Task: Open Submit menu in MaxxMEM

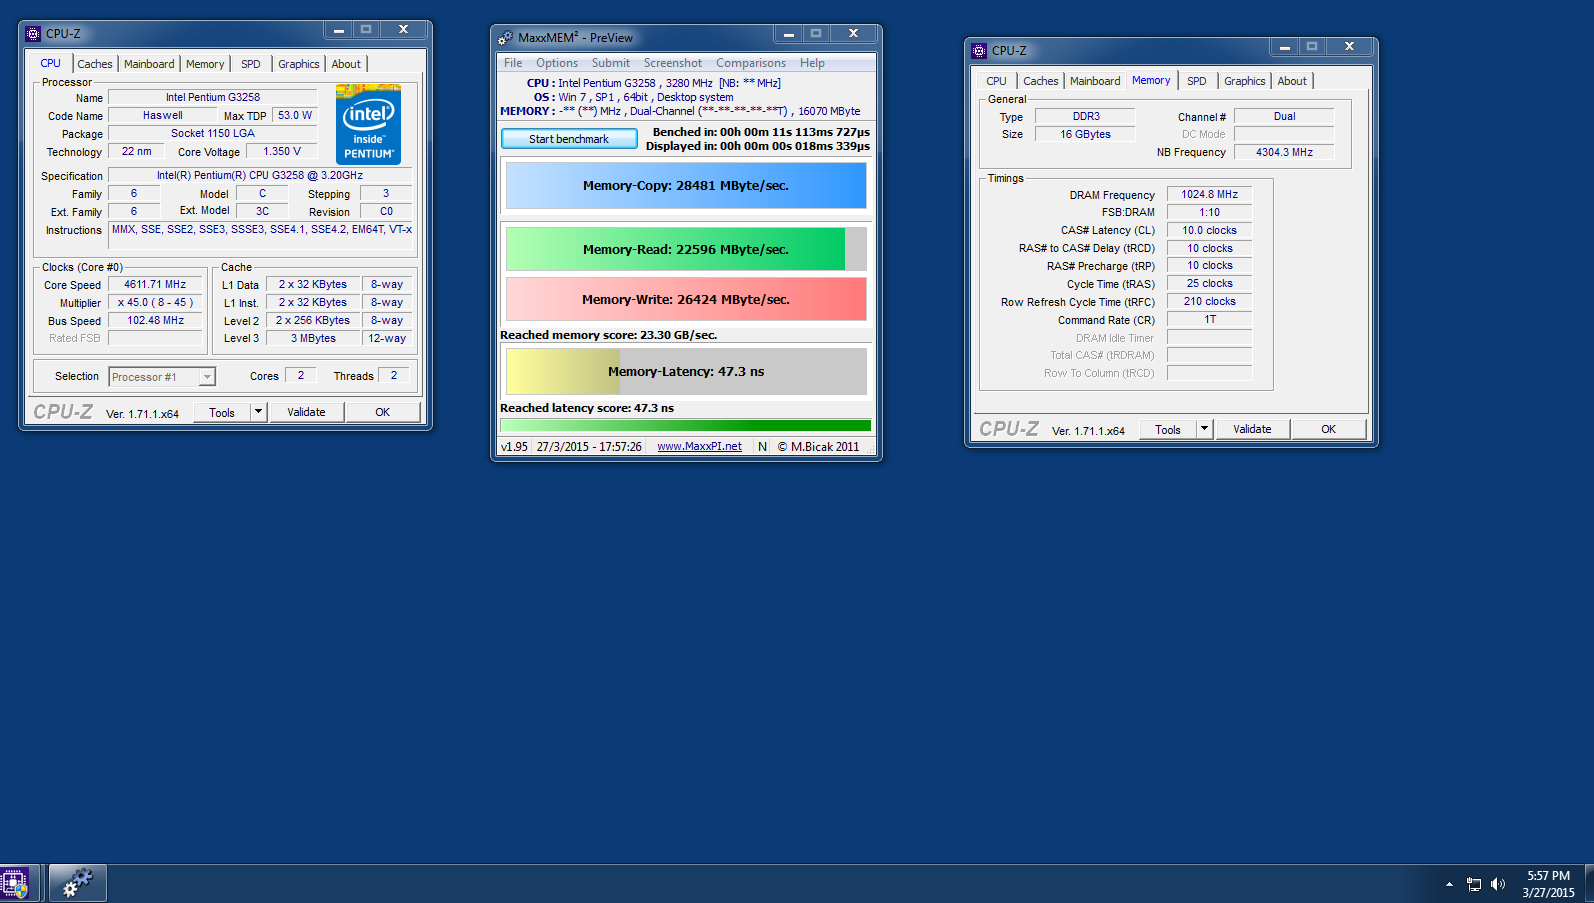Action: 611,63
